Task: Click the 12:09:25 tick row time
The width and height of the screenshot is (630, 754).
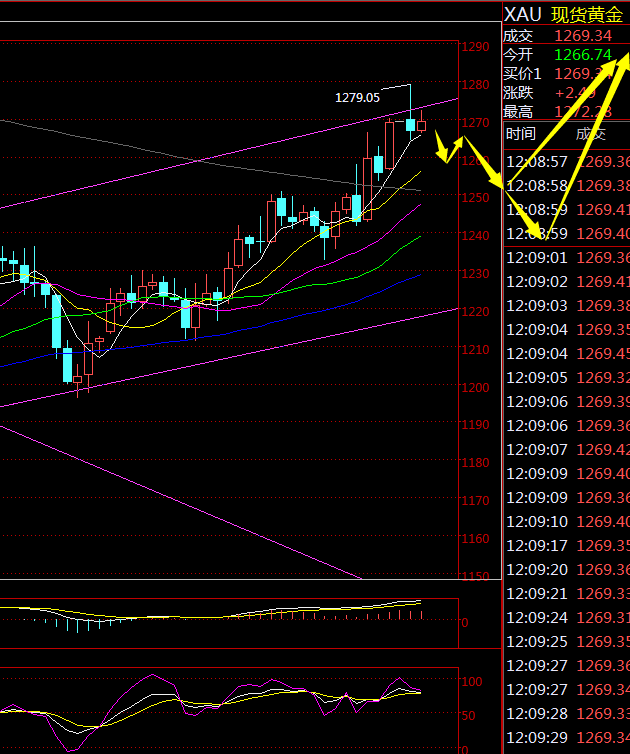Action: point(537,641)
